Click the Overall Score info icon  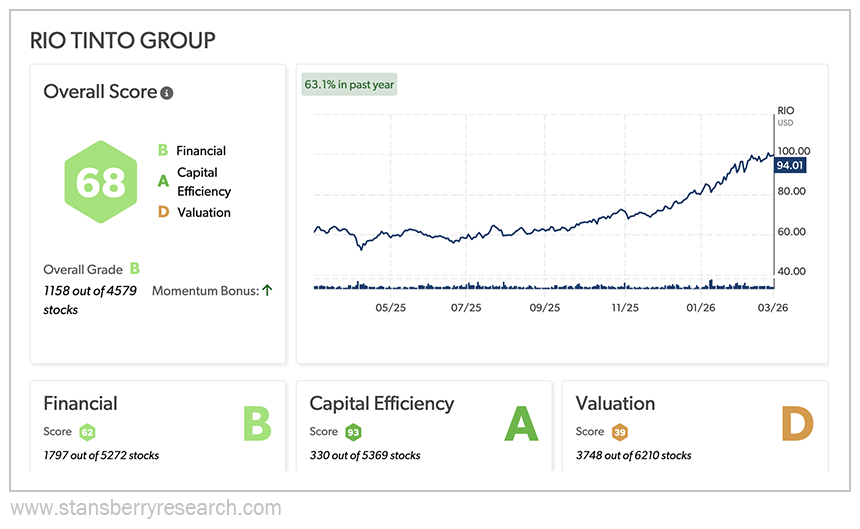tap(167, 93)
